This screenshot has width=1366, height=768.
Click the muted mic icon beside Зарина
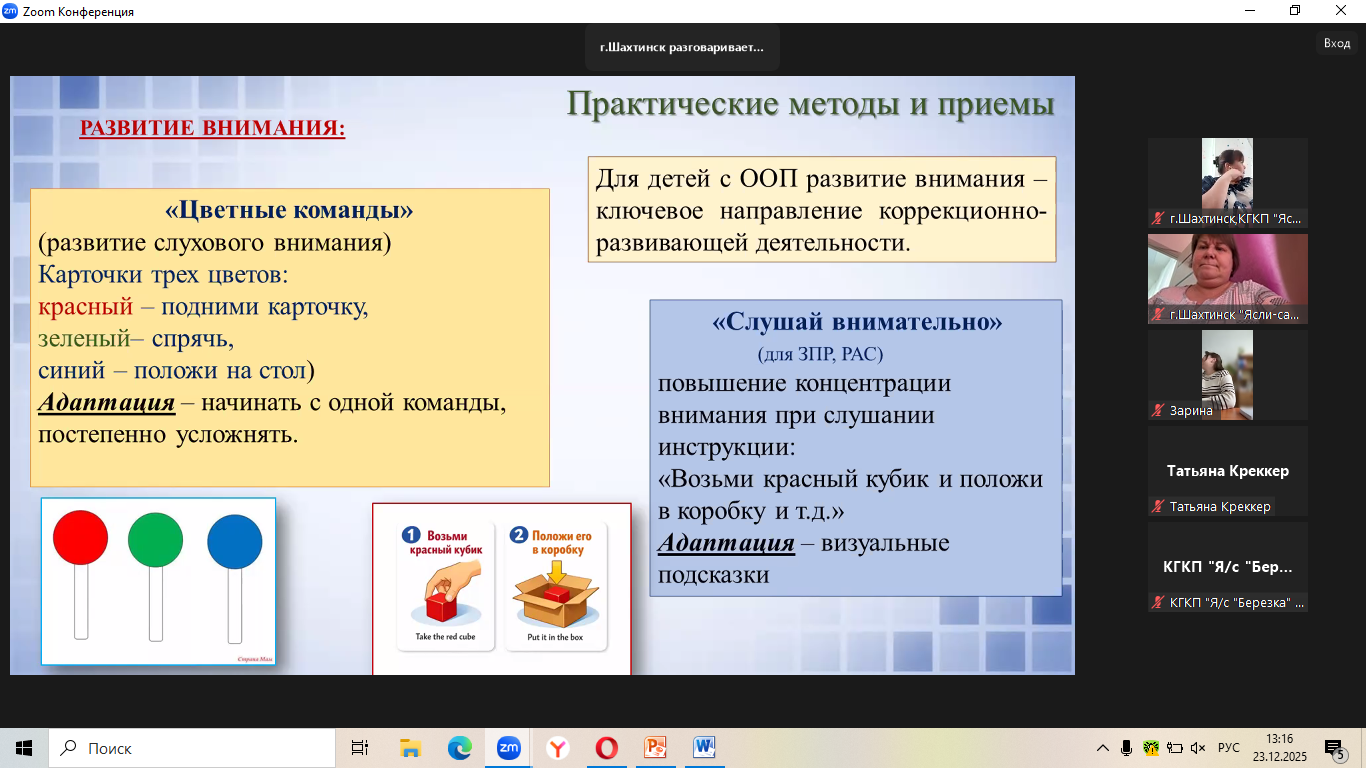(x=1159, y=410)
